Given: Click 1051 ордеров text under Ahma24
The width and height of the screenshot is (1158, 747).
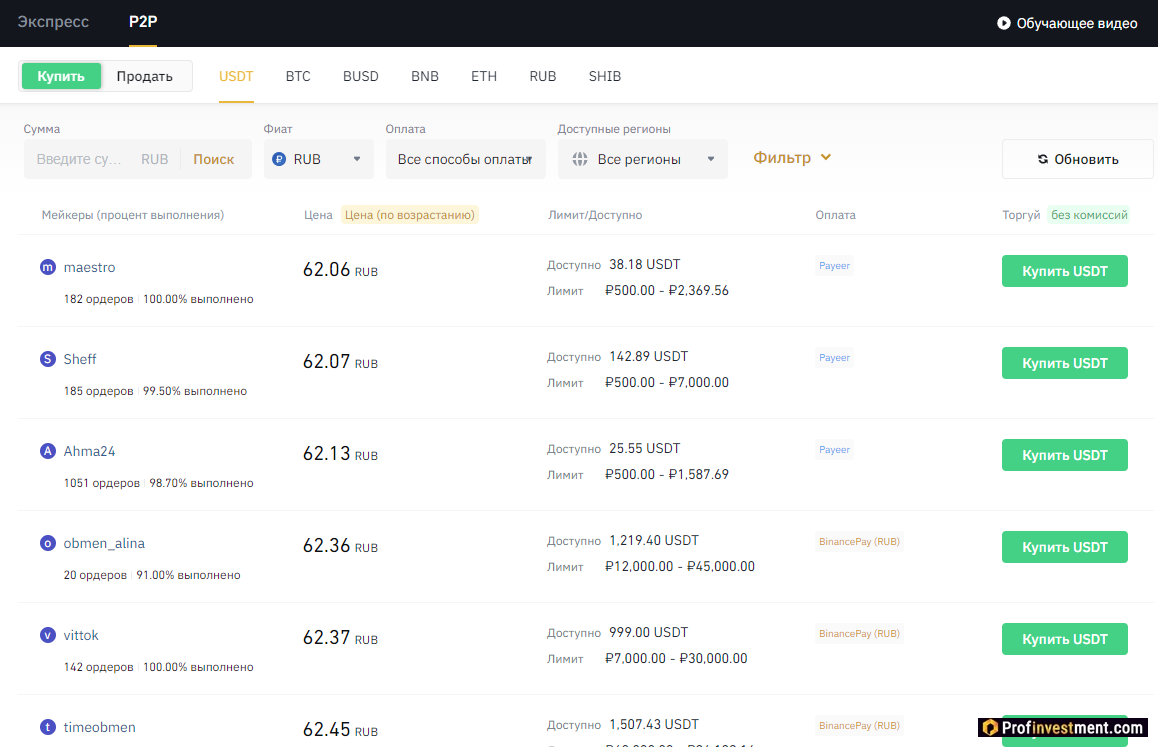Looking at the screenshot, I should click(102, 483).
